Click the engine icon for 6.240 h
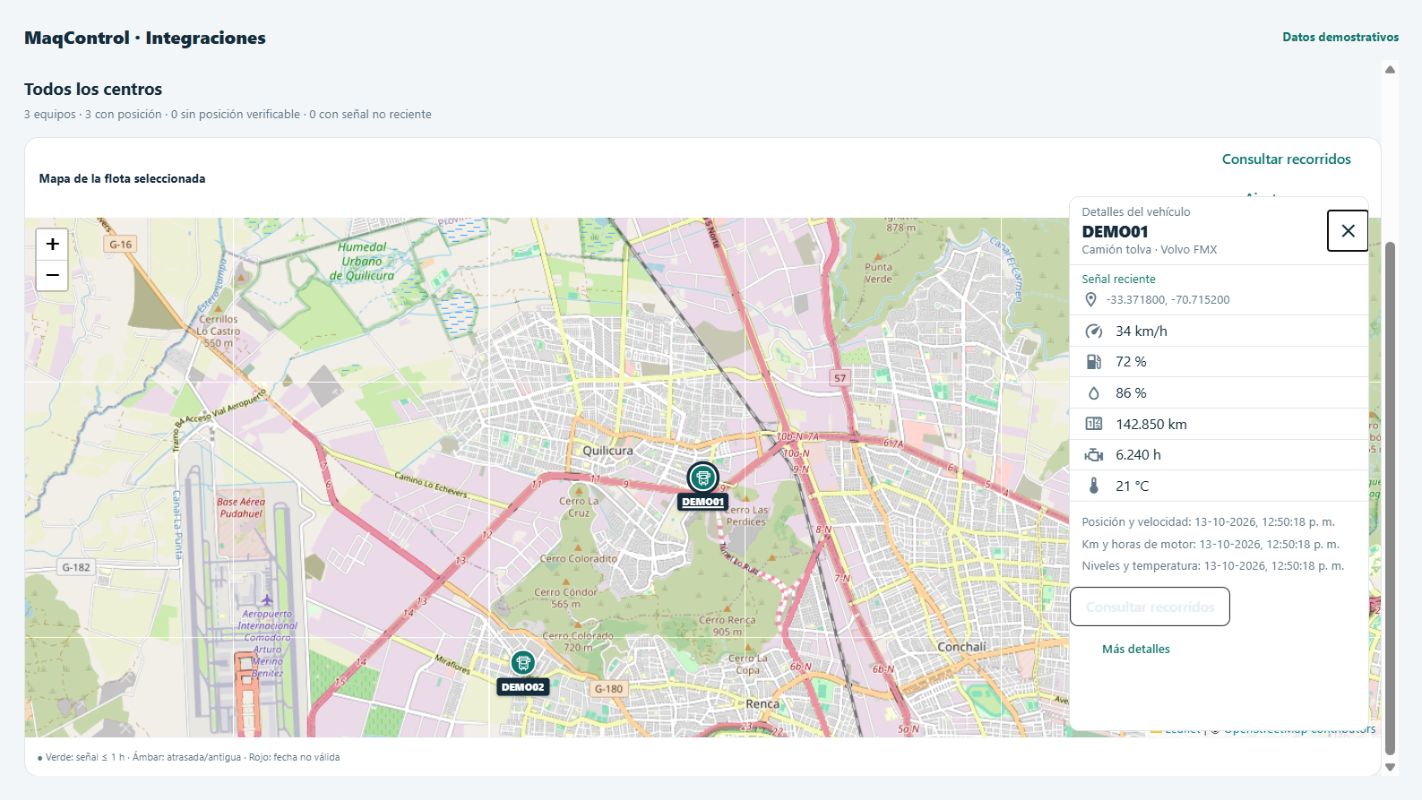 pos(1093,455)
